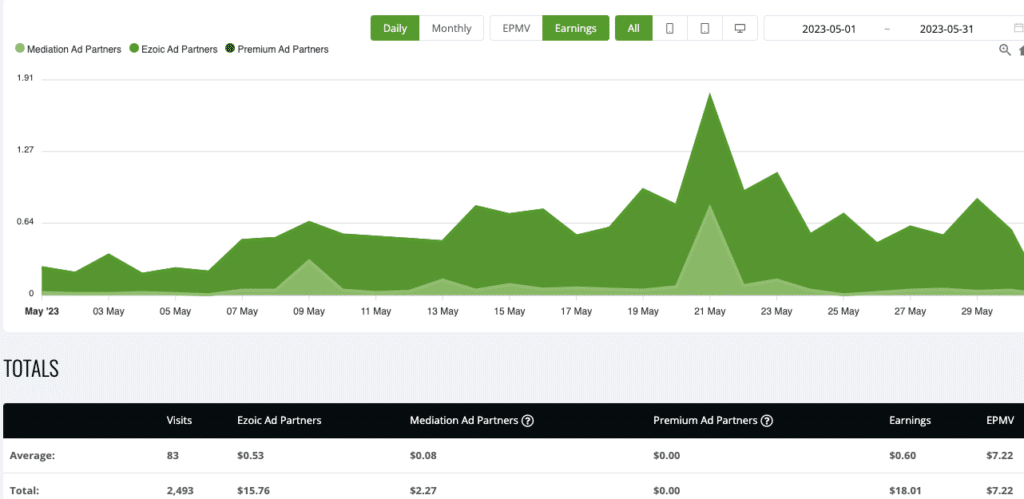
Task: Select the EPMV metric button
Action: tap(516, 28)
